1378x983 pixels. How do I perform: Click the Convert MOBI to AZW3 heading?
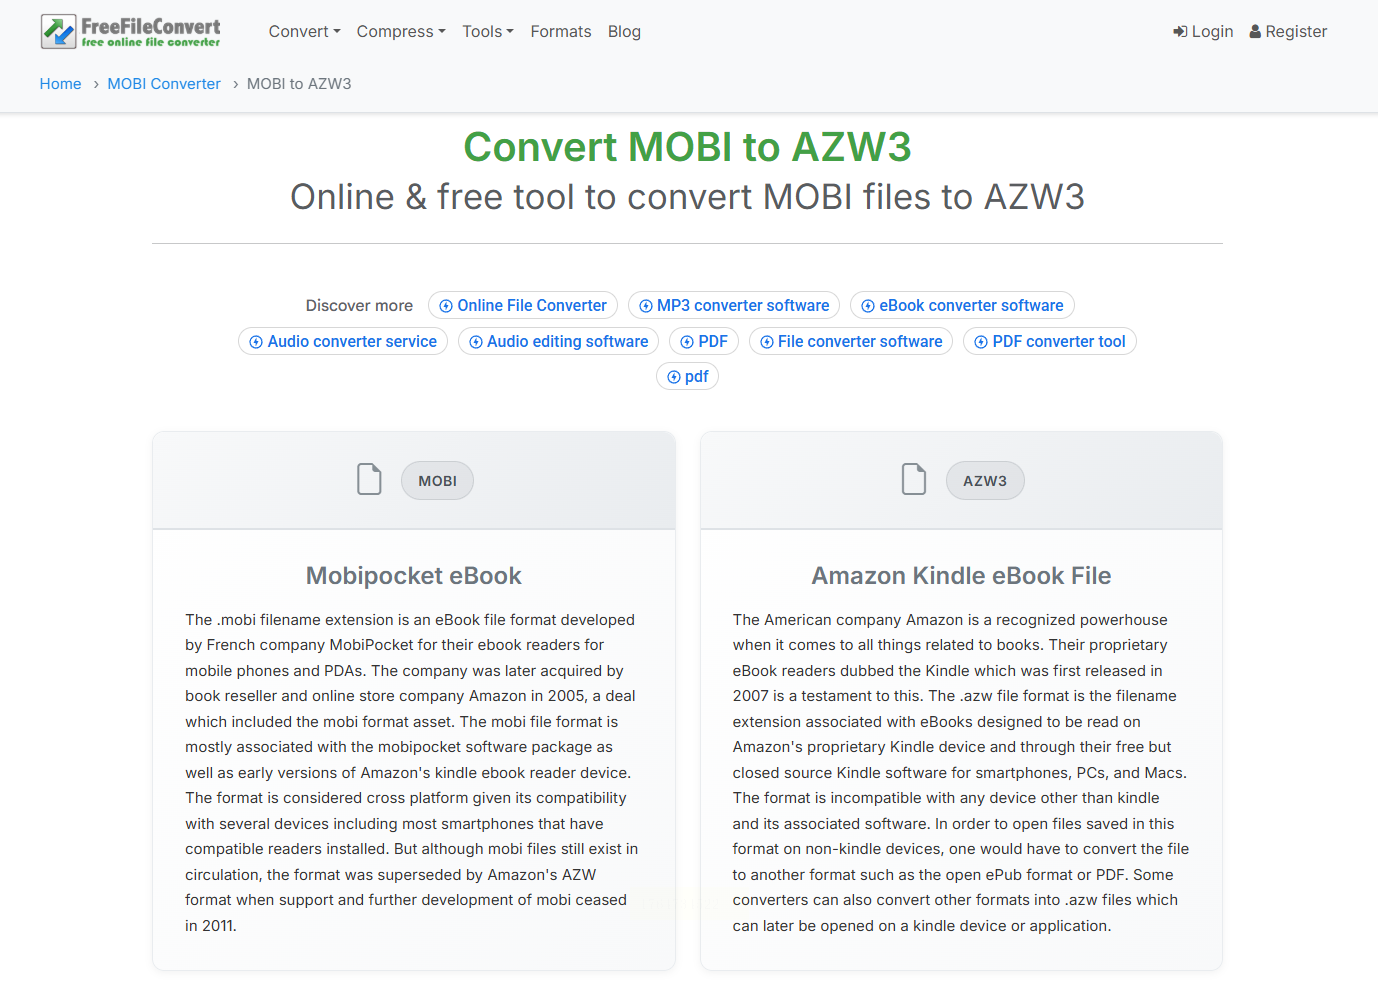point(688,147)
